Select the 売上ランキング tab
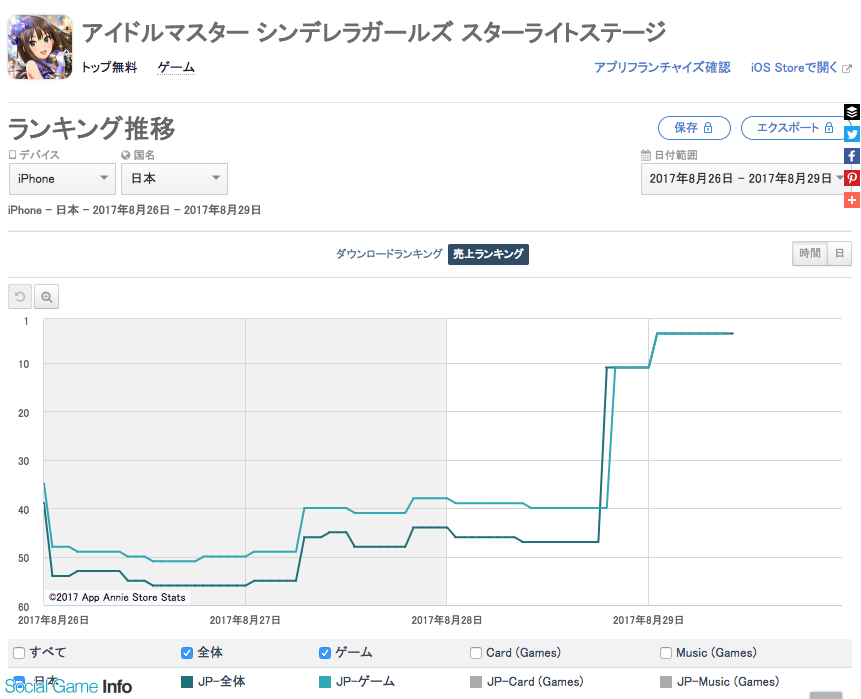This screenshot has width=861, height=699. tap(488, 254)
